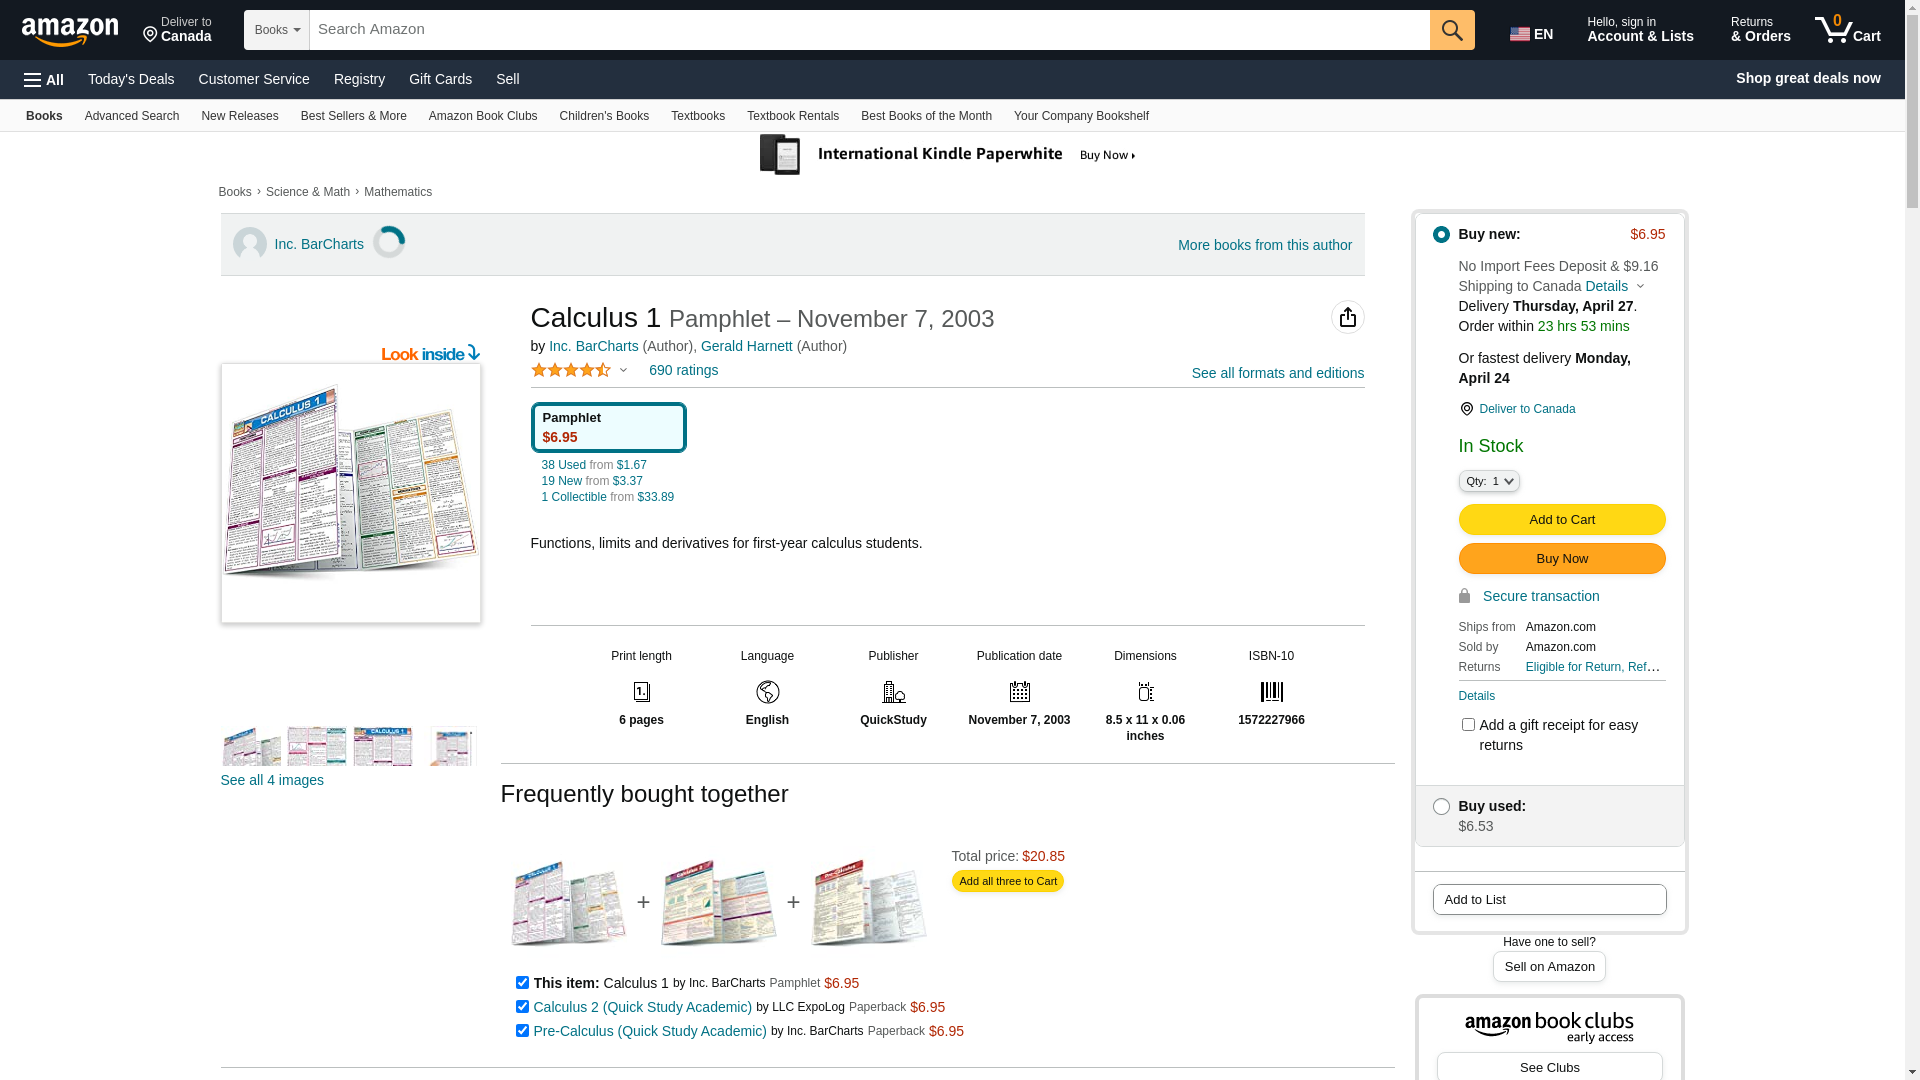1920x1080 pixels.
Task: Select the Buy used radio option
Action: pyautogui.click(x=1441, y=807)
